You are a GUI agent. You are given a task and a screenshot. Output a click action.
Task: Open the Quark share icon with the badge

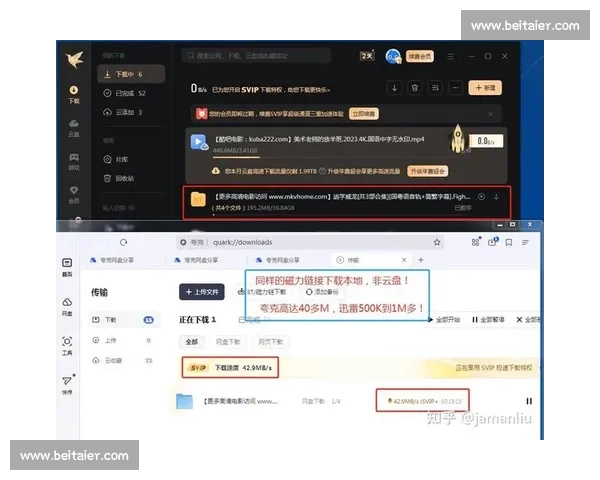tap(492, 242)
